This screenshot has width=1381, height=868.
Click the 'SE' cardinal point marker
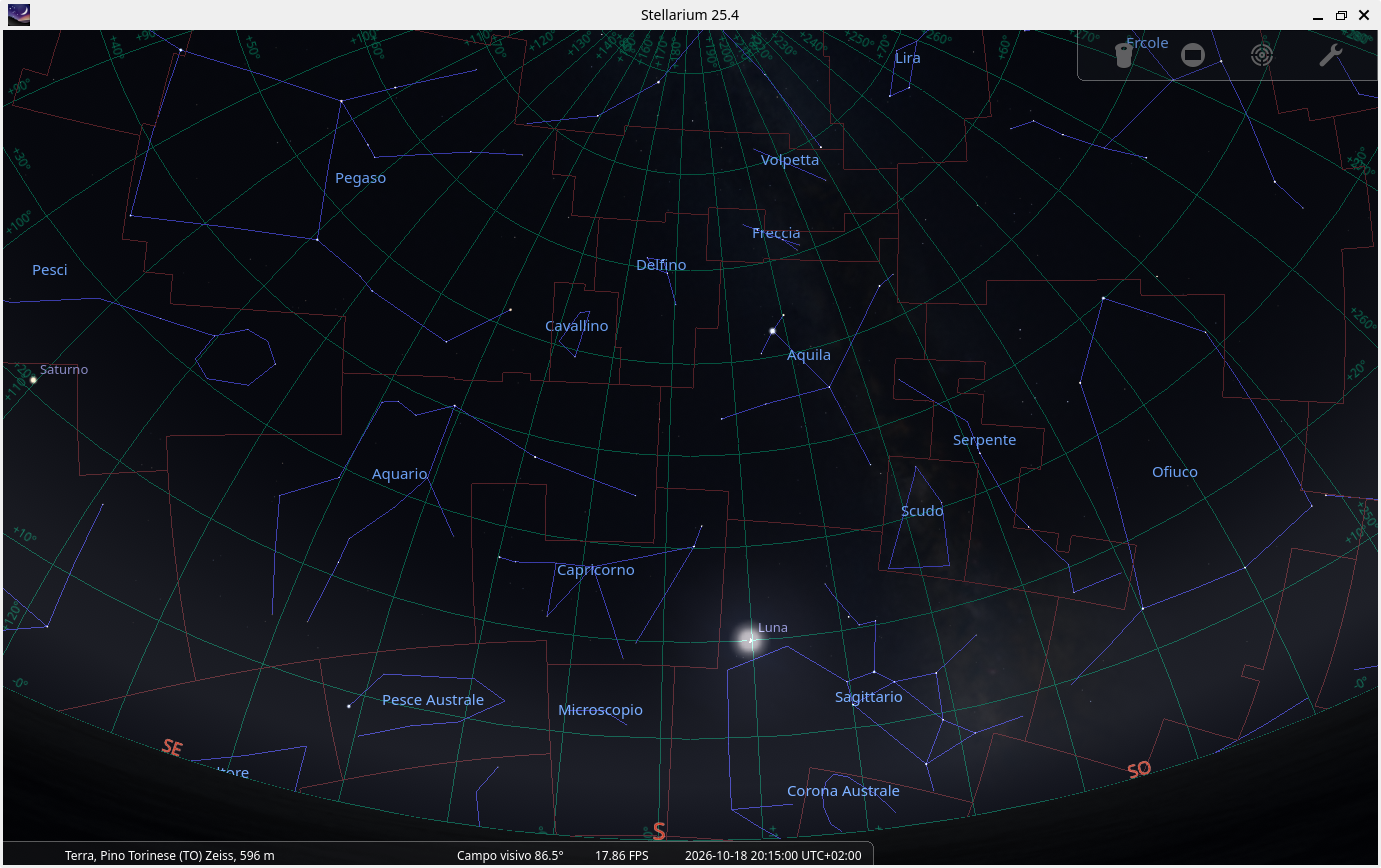pyautogui.click(x=172, y=747)
